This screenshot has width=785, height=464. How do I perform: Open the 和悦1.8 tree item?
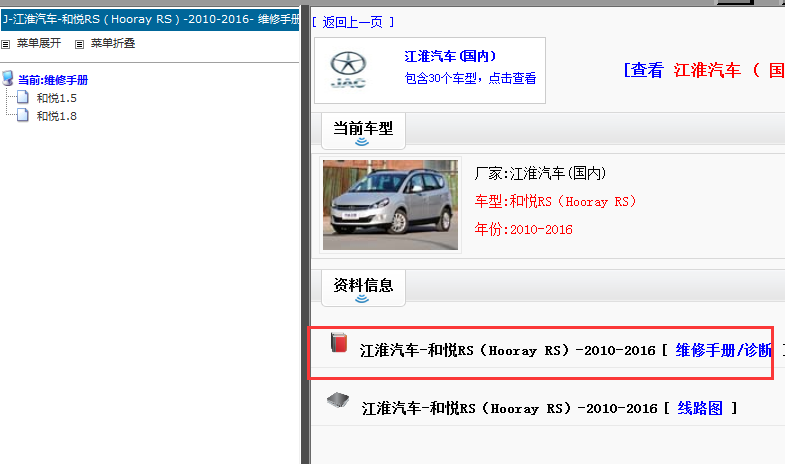[57, 116]
